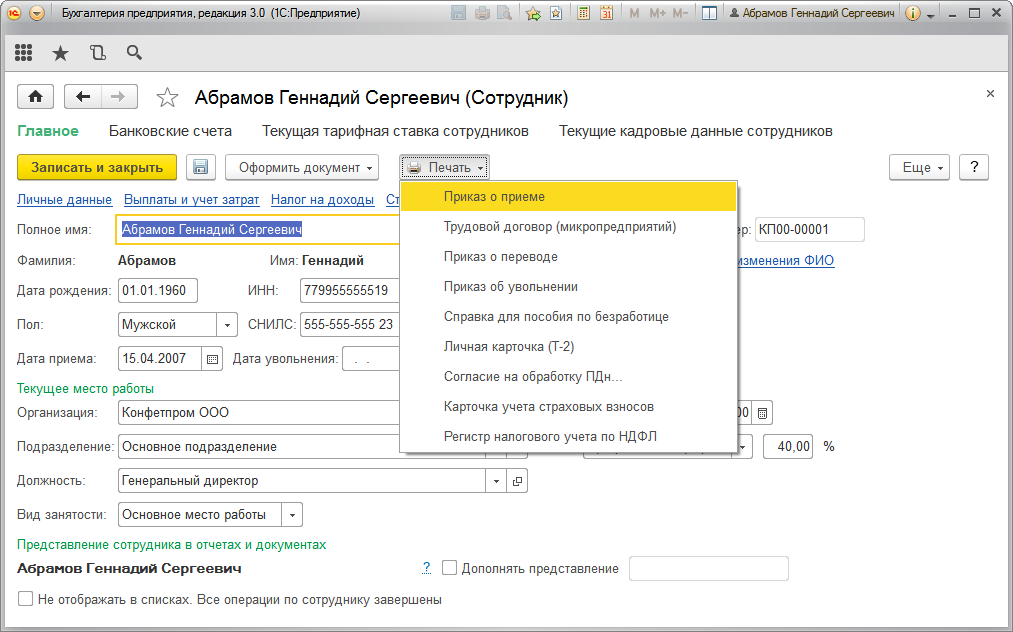1013x632 pixels.
Task: Select Согласие на обработку ПДн
Action: tap(569, 376)
